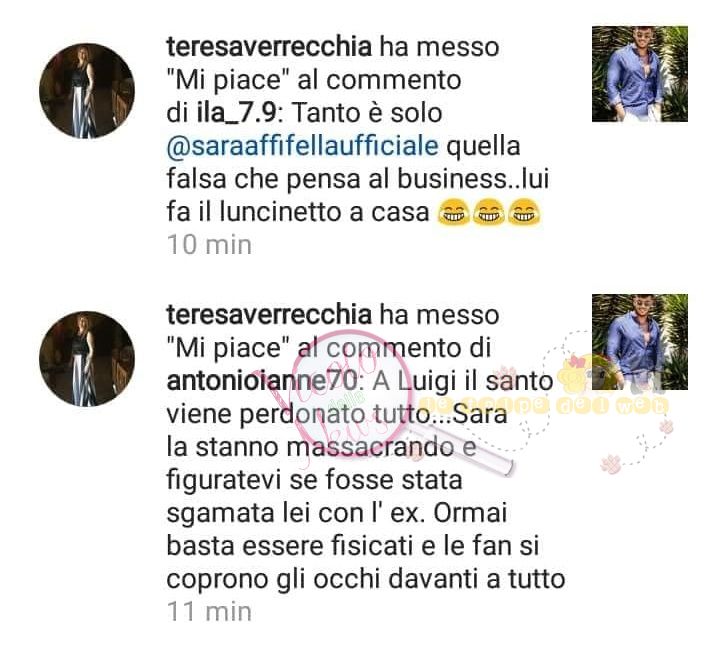
Task: Open the @saraaffifellaufficiale mention
Action: tap(302, 147)
